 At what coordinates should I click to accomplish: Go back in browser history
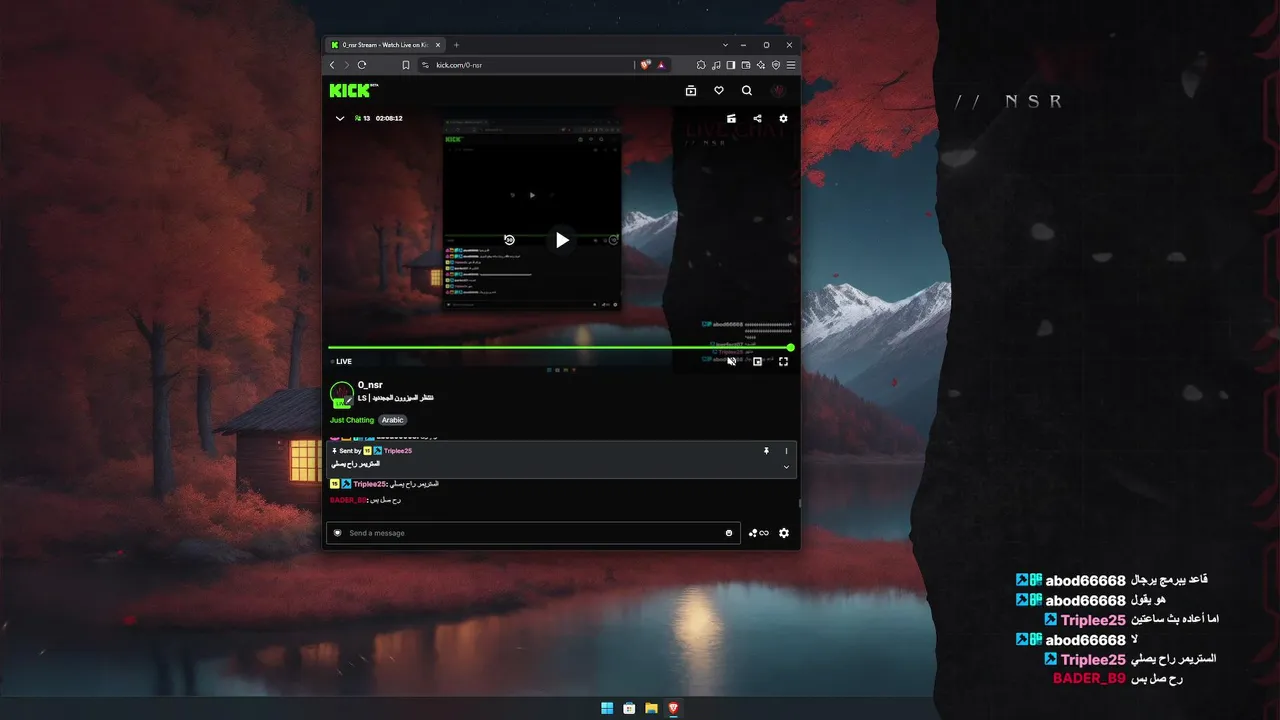click(x=332, y=65)
